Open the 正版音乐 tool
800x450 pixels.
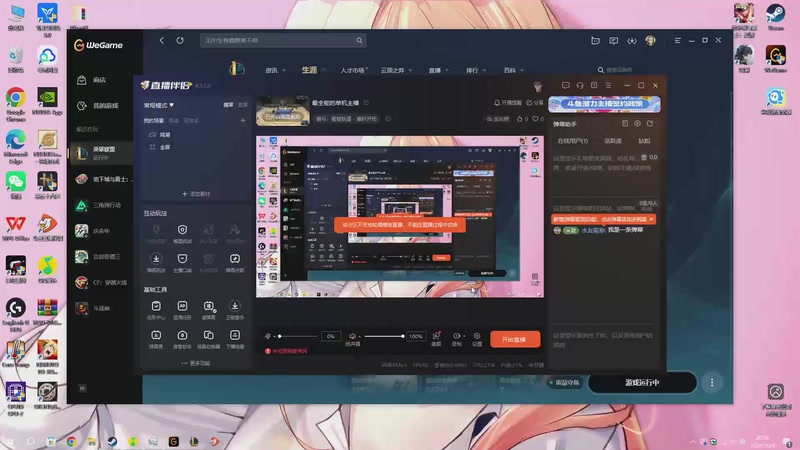(235, 310)
